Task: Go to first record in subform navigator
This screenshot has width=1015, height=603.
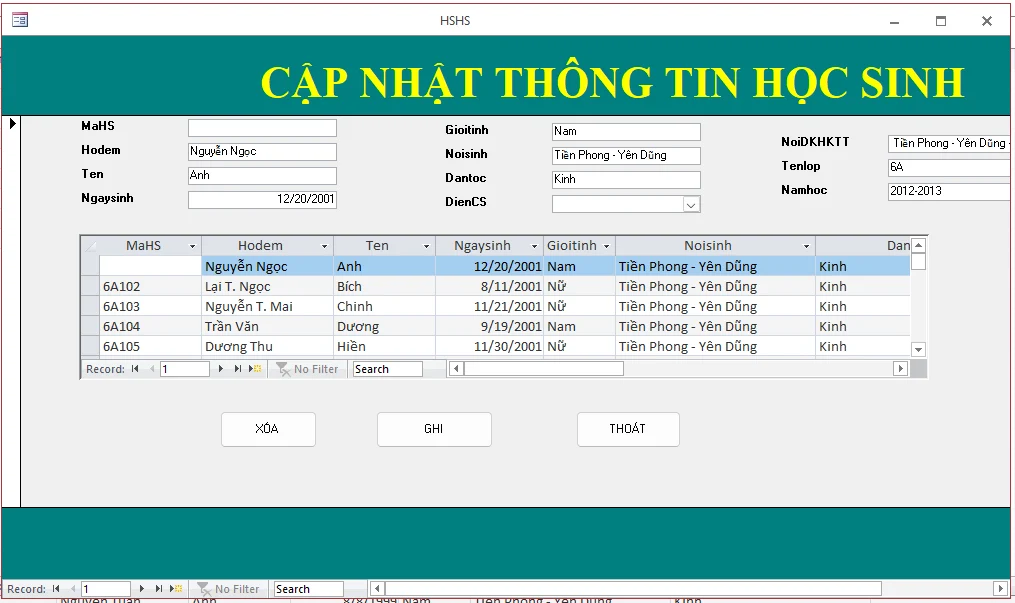Action: point(135,369)
